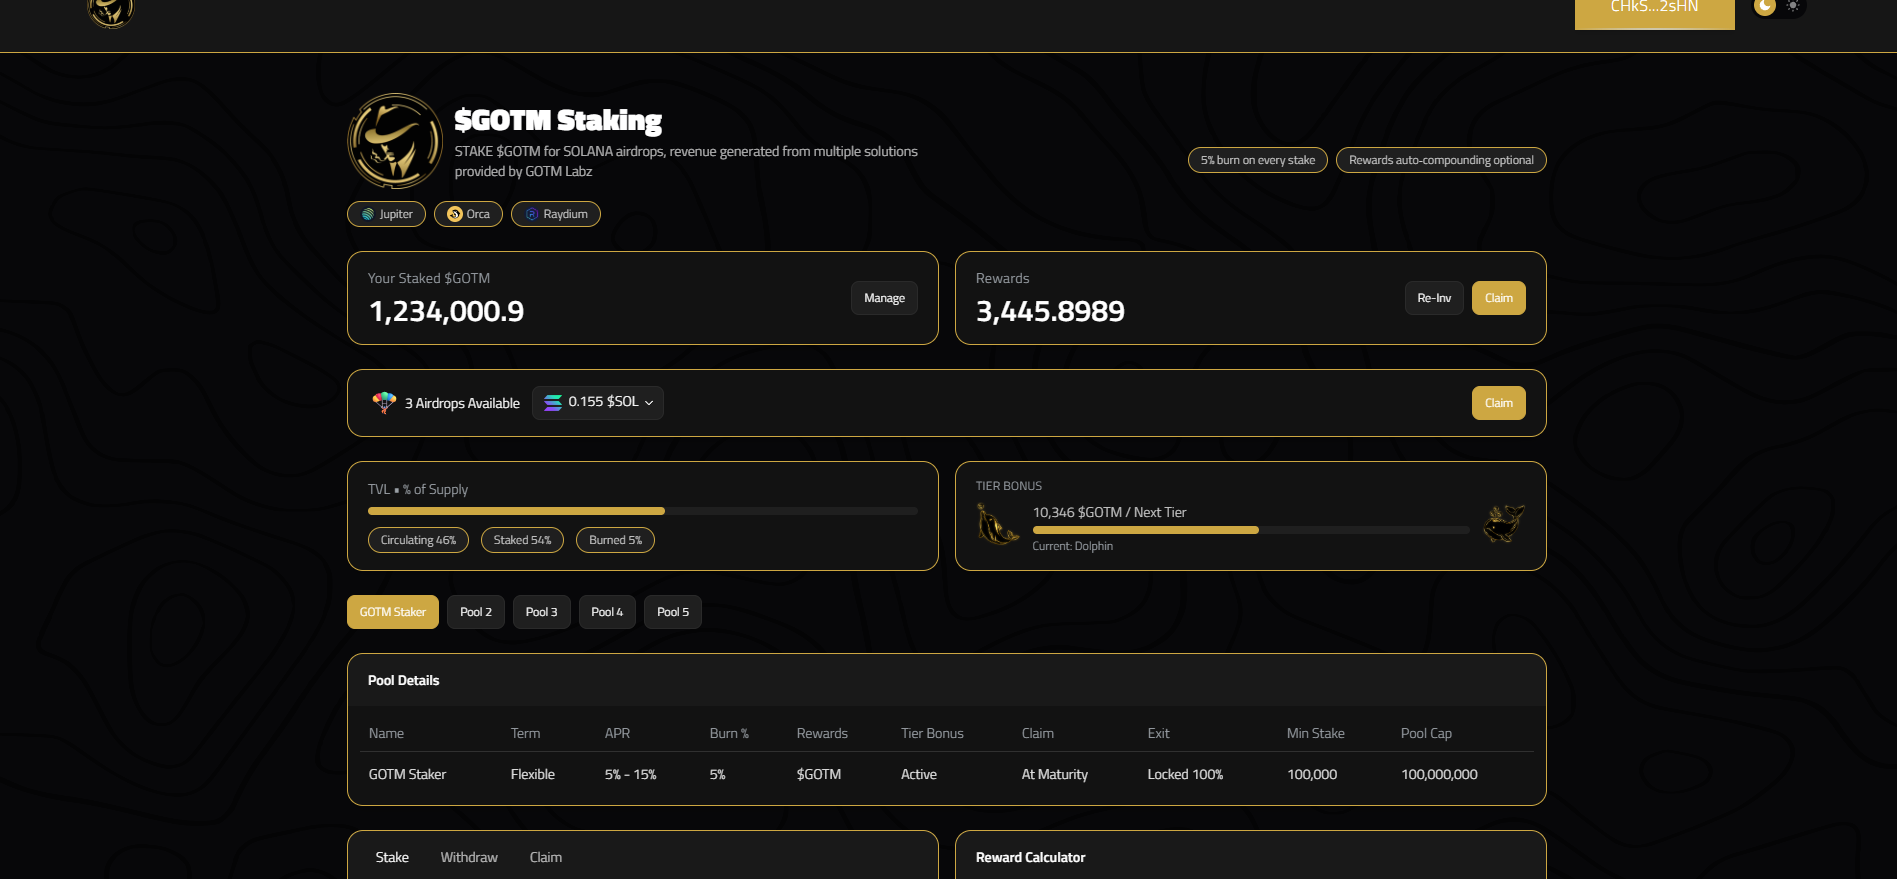Screen dimensions: 1897x879
Task: Click the next tier whale icon
Action: [1502, 523]
